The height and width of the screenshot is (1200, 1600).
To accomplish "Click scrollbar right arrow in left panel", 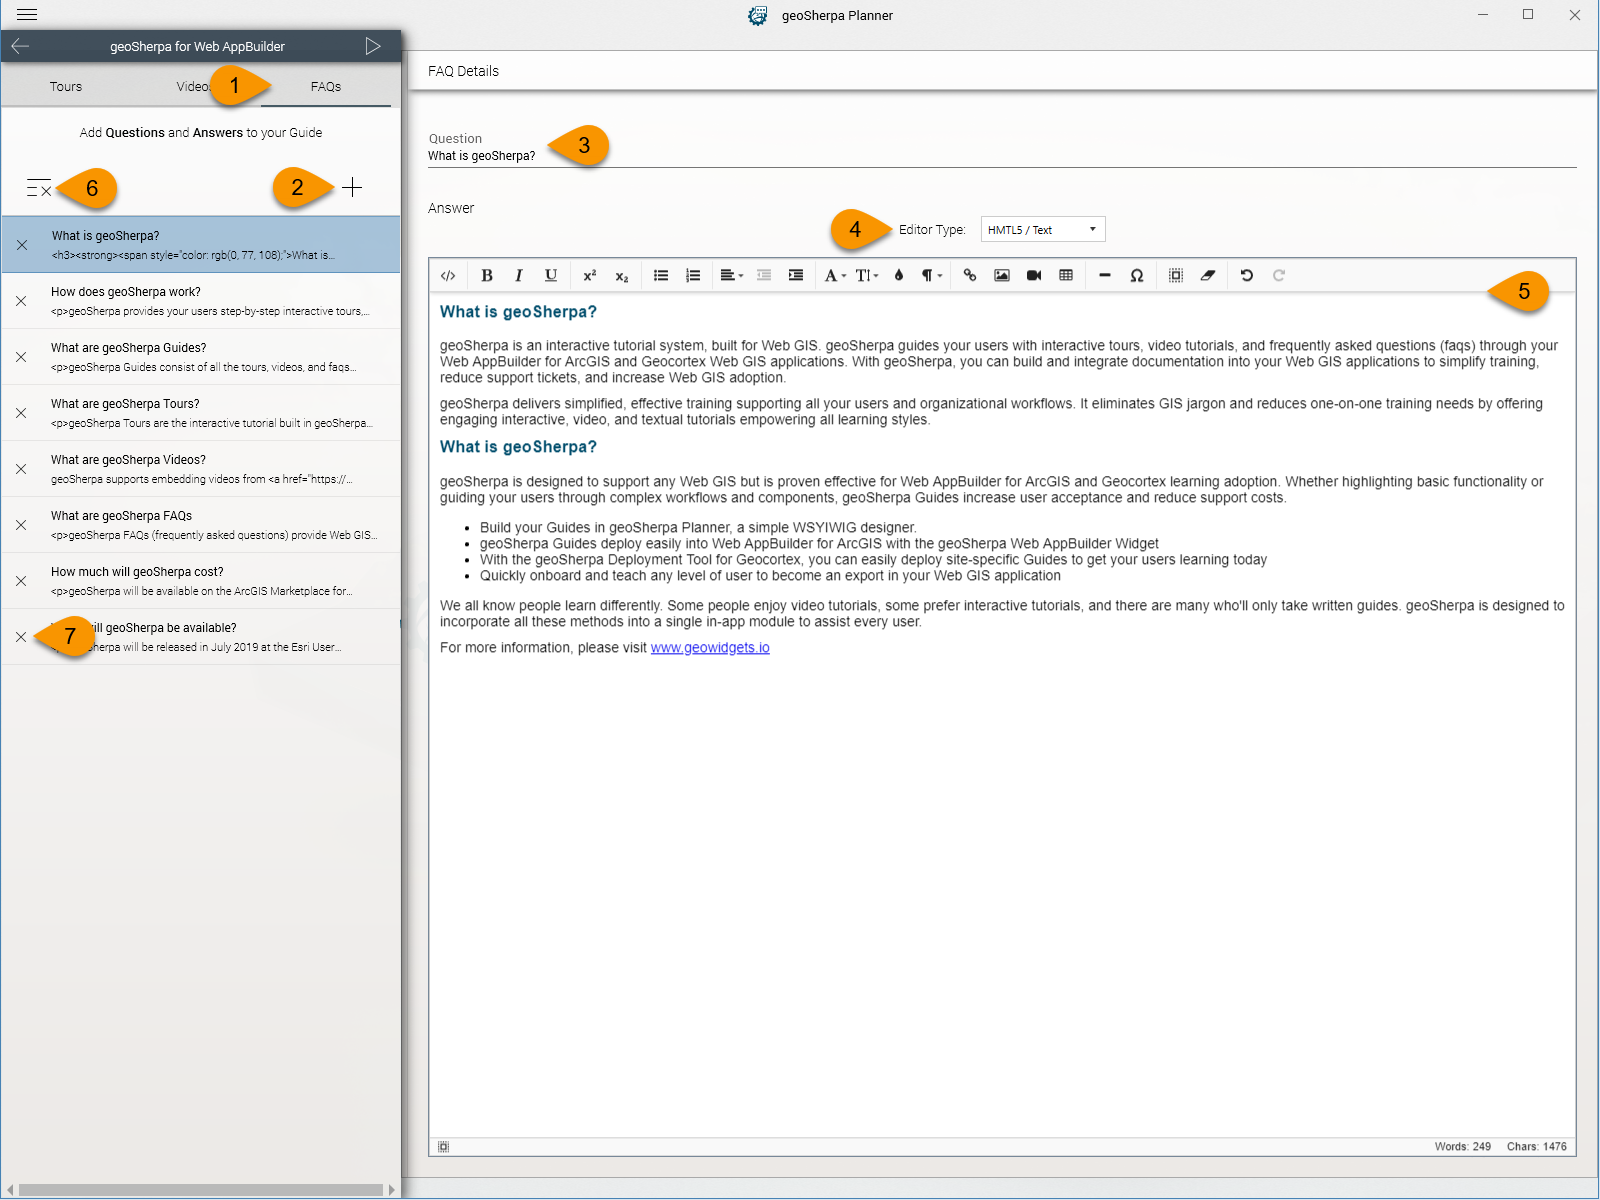I will click(x=392, y=1190).
